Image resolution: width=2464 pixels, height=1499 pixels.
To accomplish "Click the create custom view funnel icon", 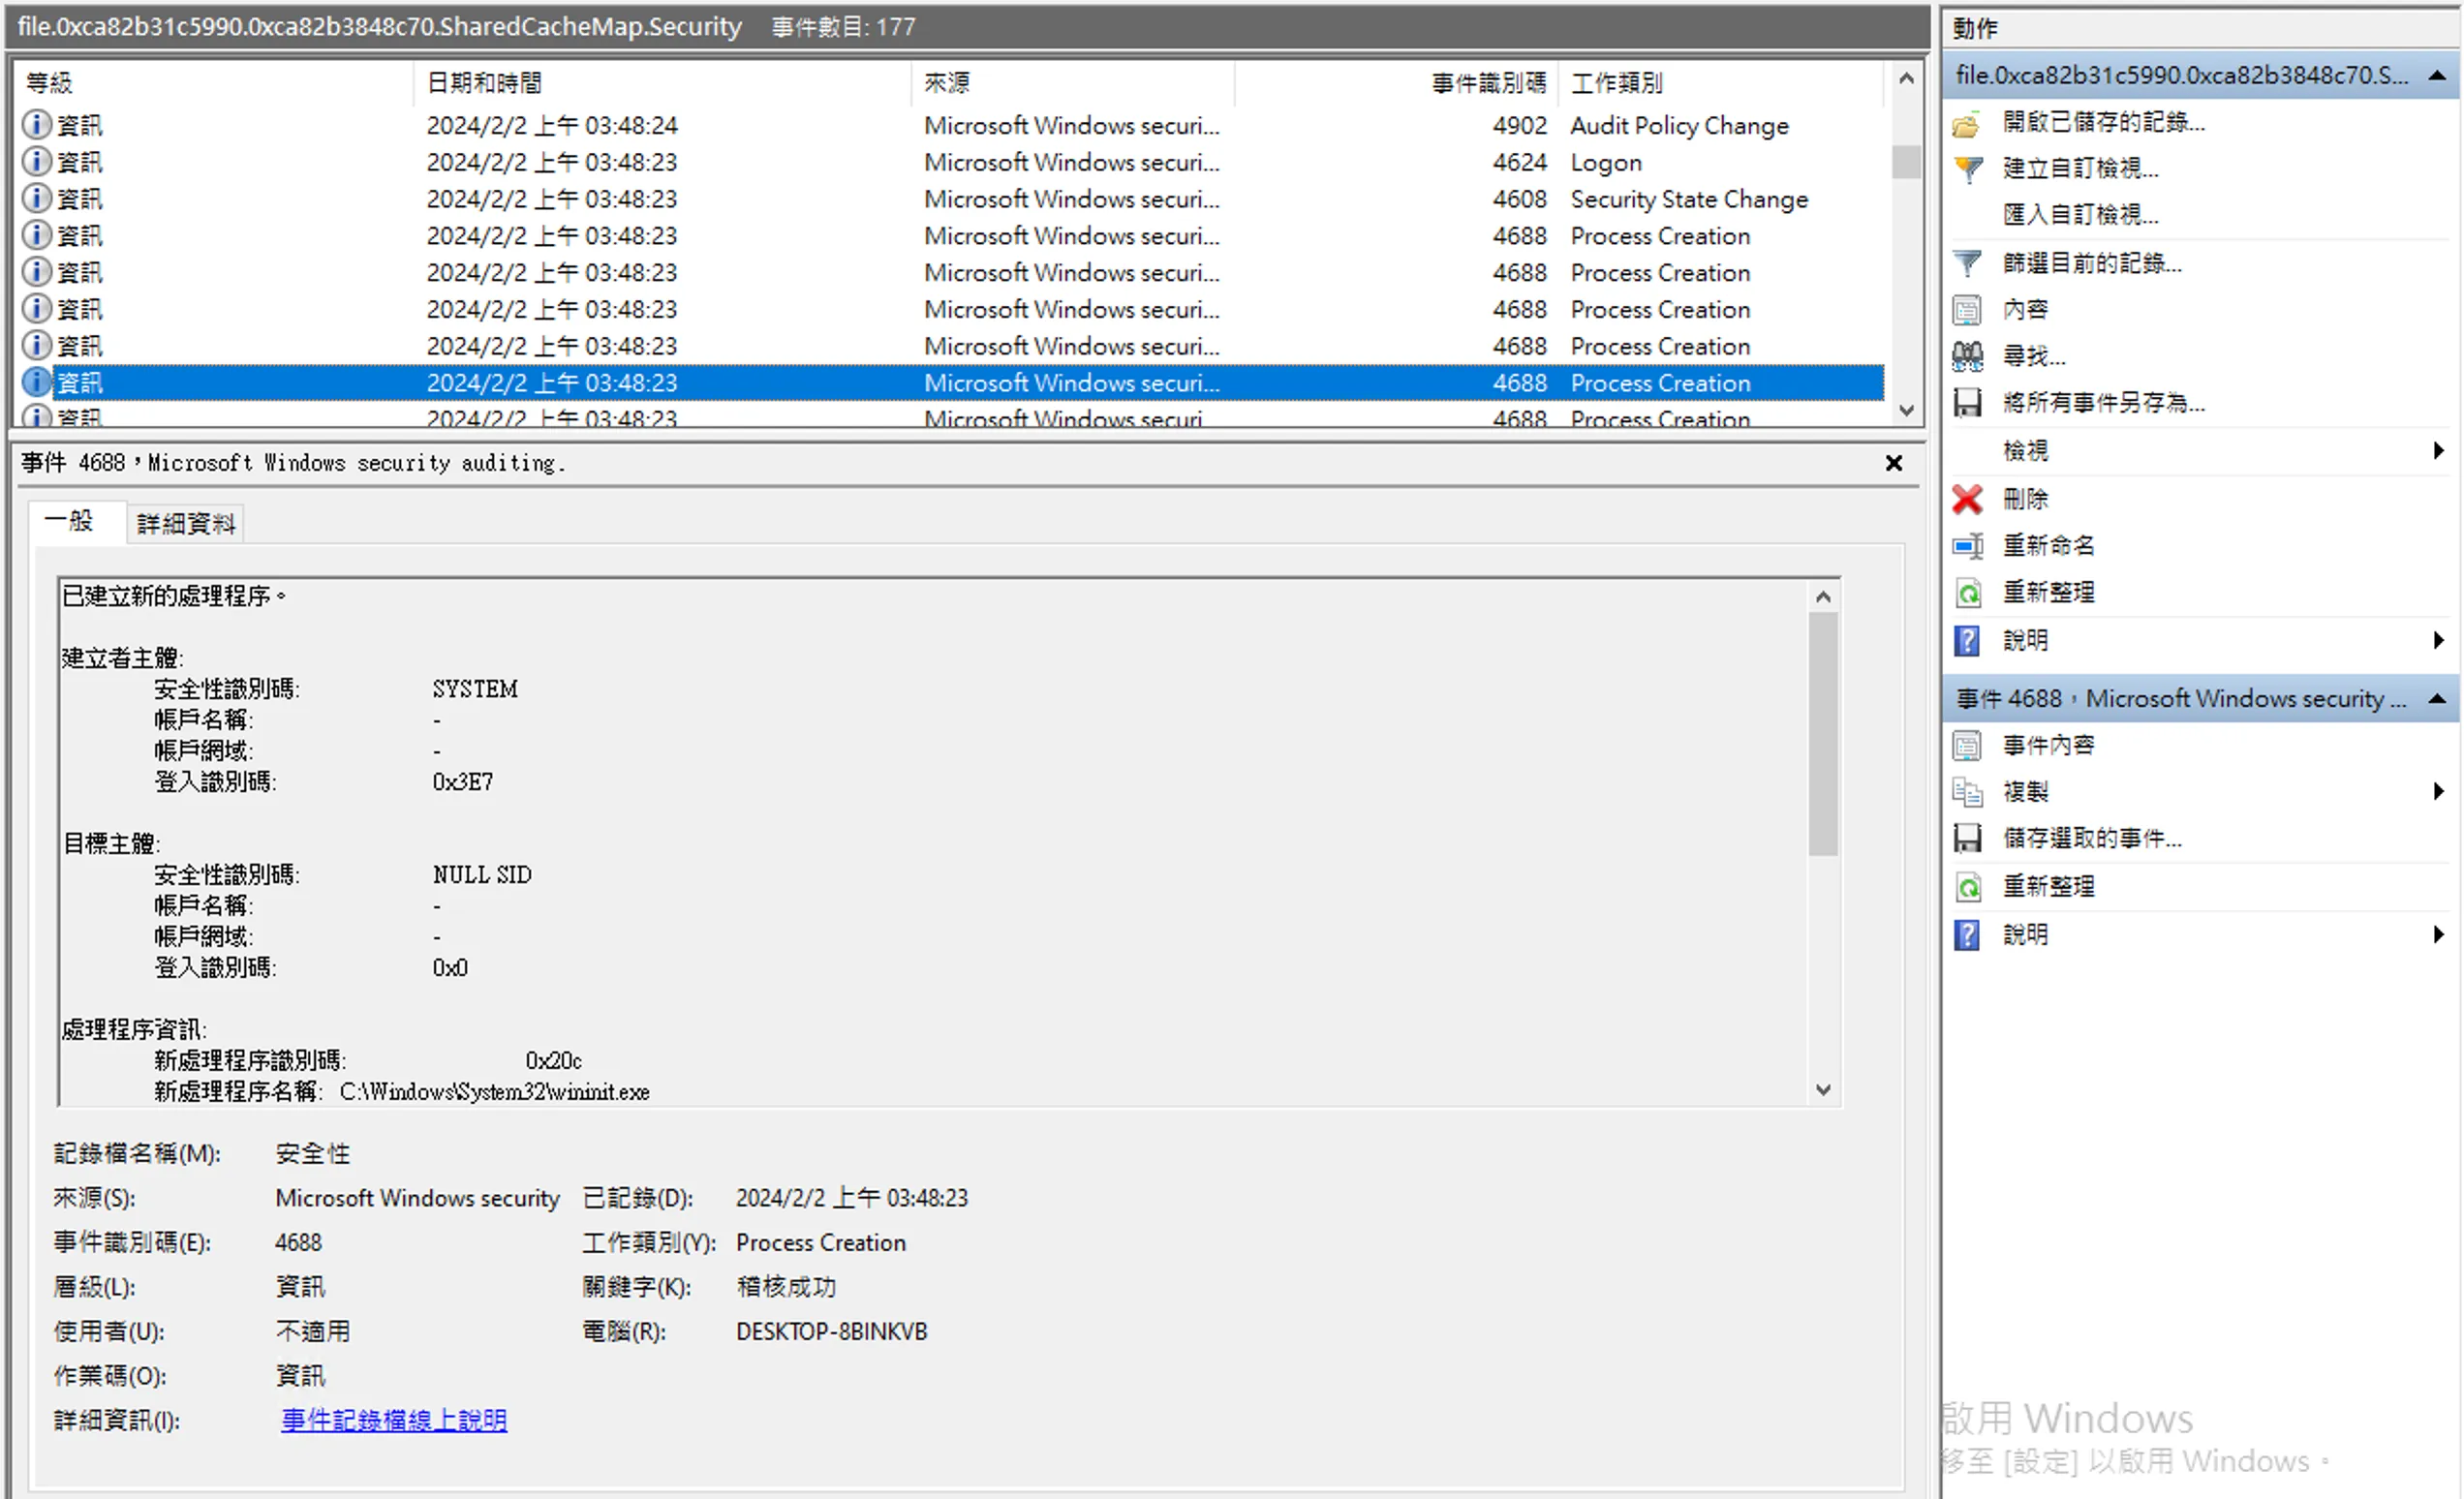I will pos(1967,169).
